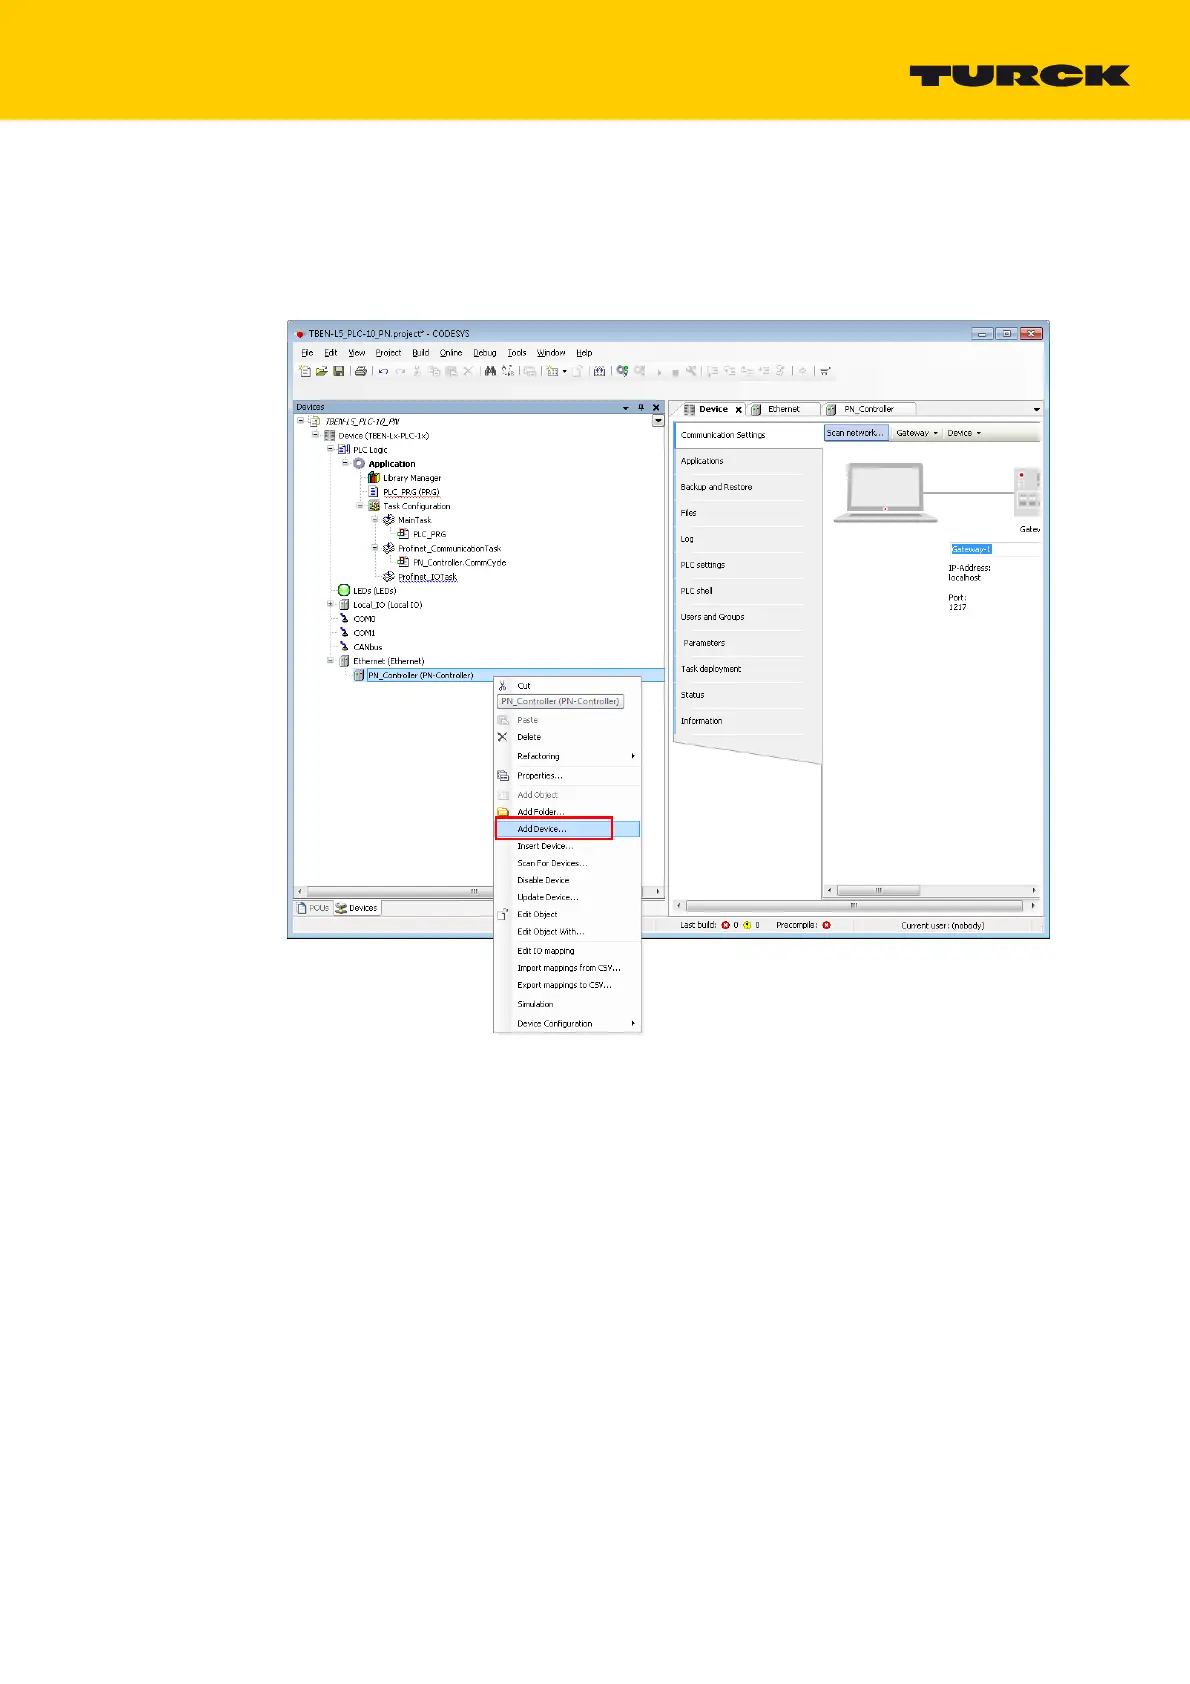Viewport: 1190px width, 1684px height.
Task: Click the shopping cart store icon
Action: [x=825, y=371]
